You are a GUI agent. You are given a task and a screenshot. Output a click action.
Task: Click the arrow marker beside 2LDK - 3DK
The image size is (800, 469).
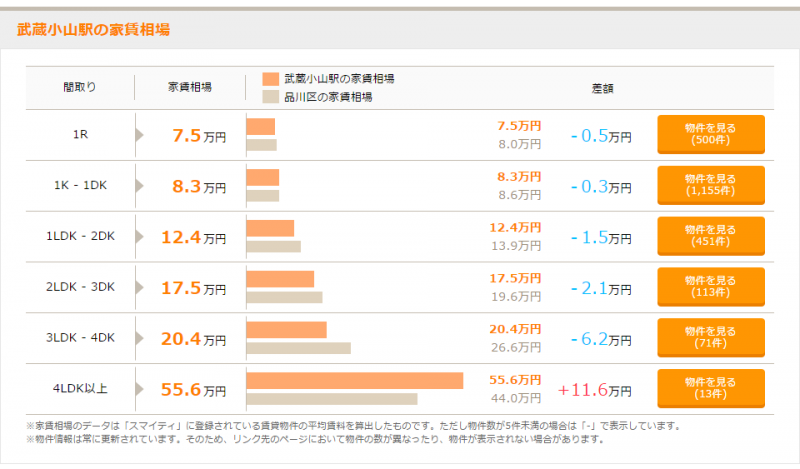click(x=140, y=288)
